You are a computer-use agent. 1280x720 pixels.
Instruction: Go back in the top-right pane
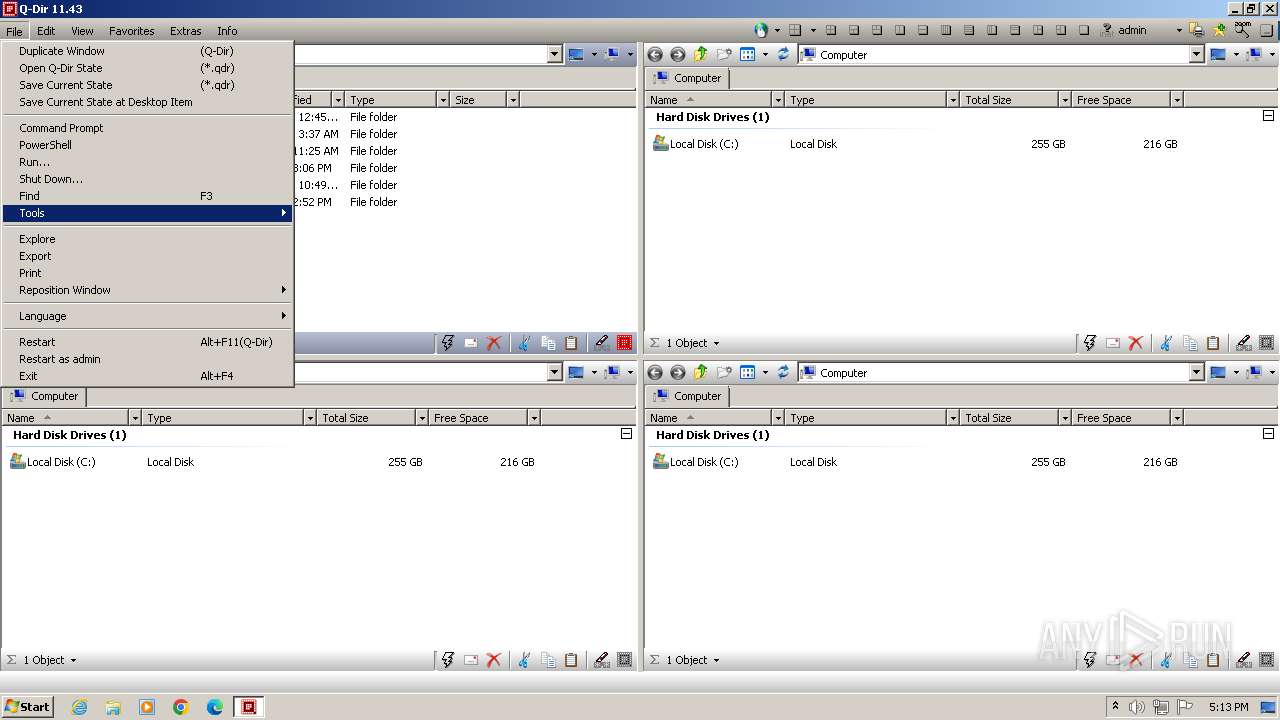coord(655,55)
